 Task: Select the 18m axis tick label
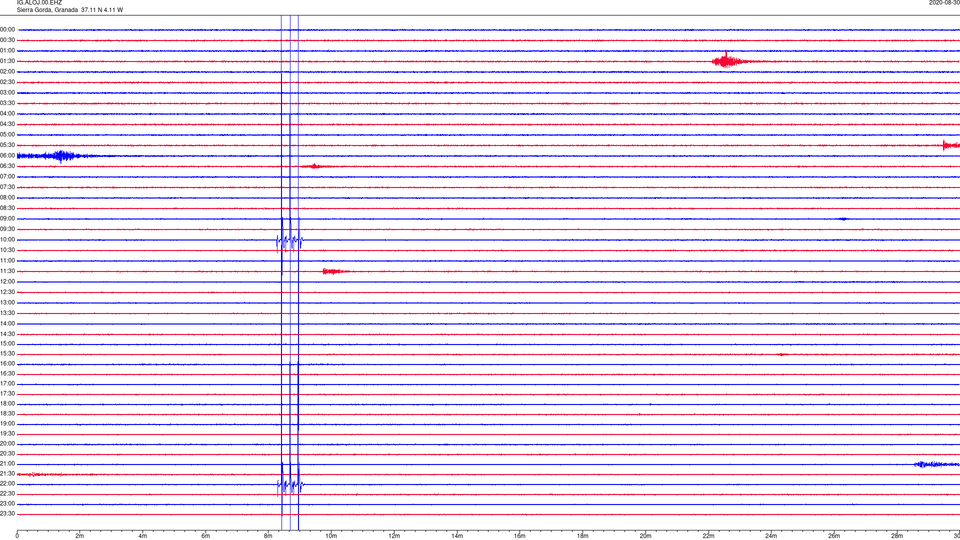click(x=583, y=536)
